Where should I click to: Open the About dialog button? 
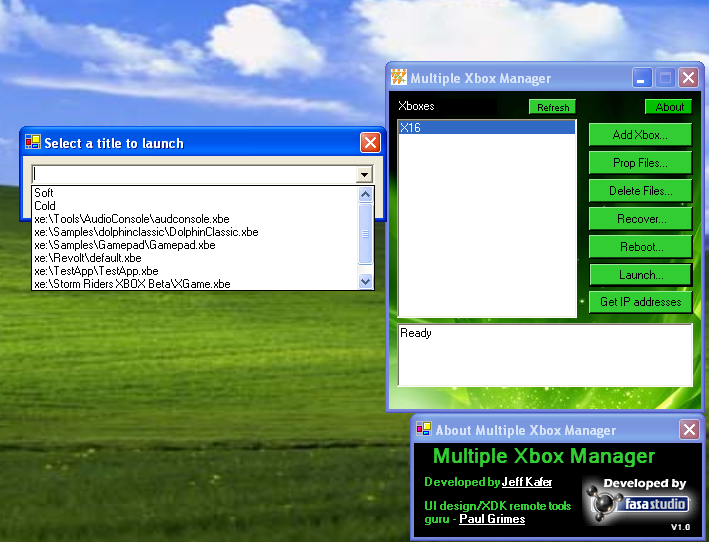click(669, 107)
